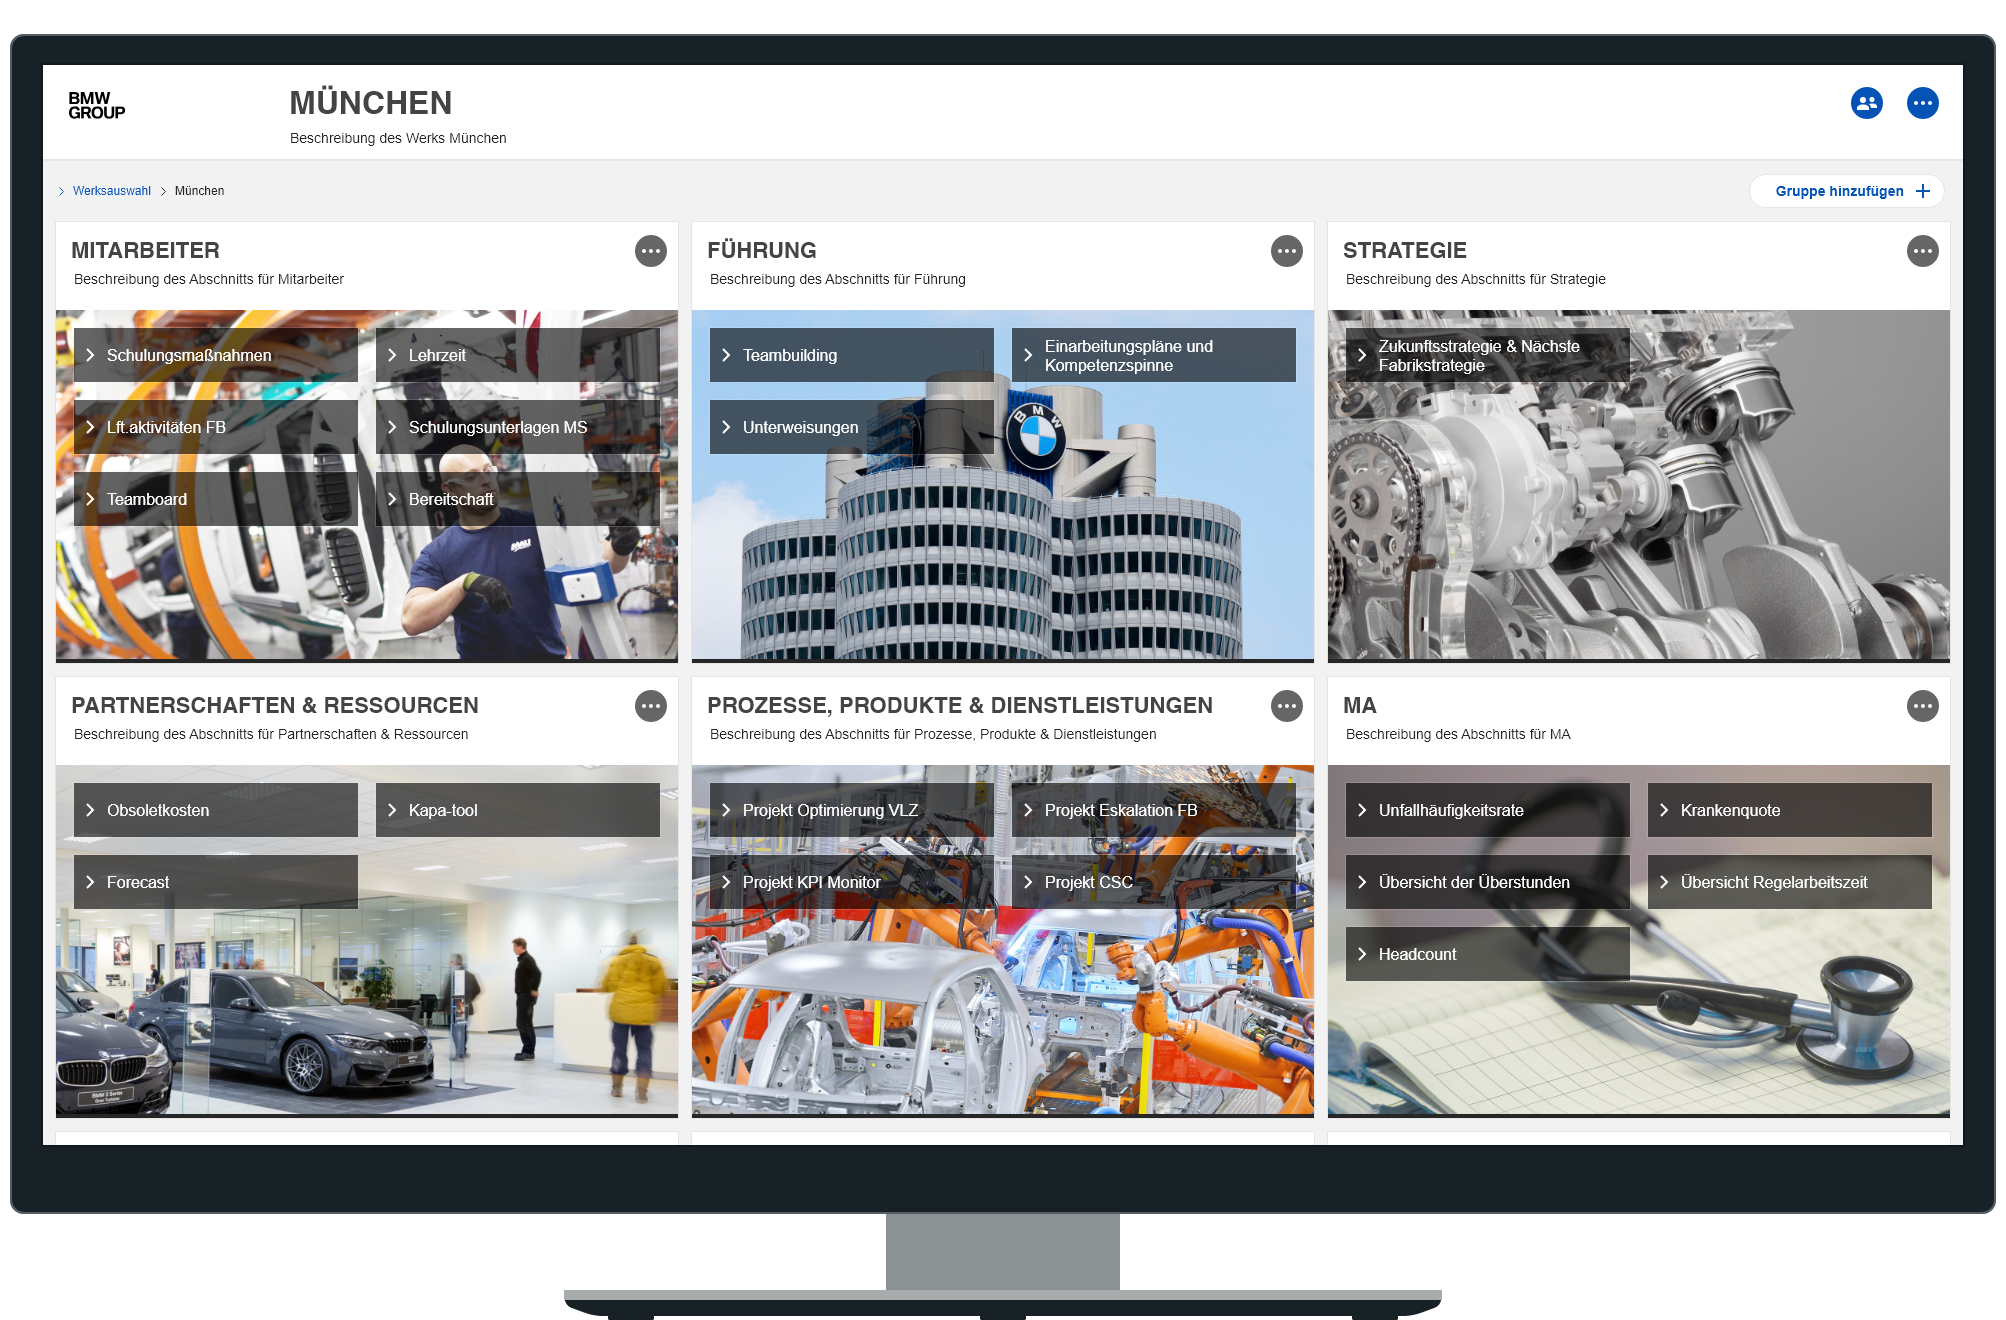Open header more-options menu icon
Image resolution: width=2006 pixels, height=1320 pixels.
point(1922,103)
